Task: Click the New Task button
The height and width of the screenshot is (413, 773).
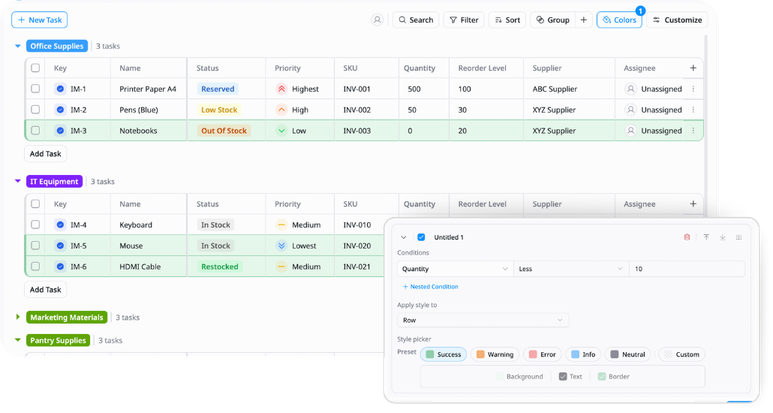Action: pyautogui.click(x=39, y=20)
